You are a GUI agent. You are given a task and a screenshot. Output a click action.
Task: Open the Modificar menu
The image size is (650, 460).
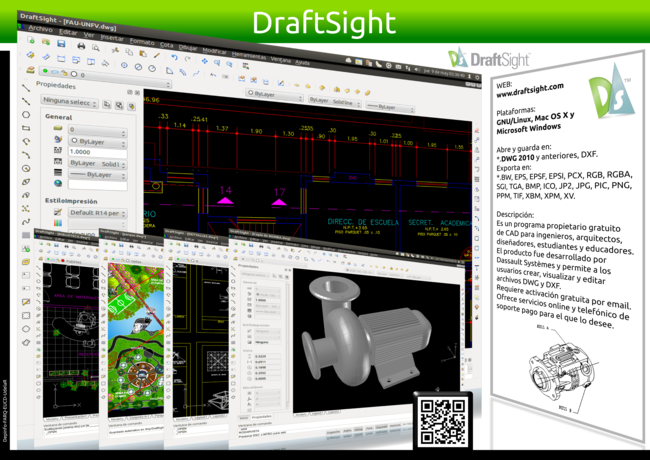[214, 51]
